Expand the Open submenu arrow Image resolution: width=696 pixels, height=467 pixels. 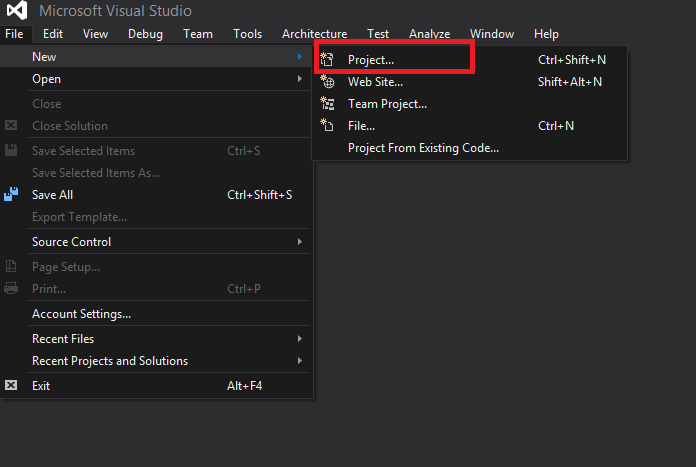tap(300, 79)
